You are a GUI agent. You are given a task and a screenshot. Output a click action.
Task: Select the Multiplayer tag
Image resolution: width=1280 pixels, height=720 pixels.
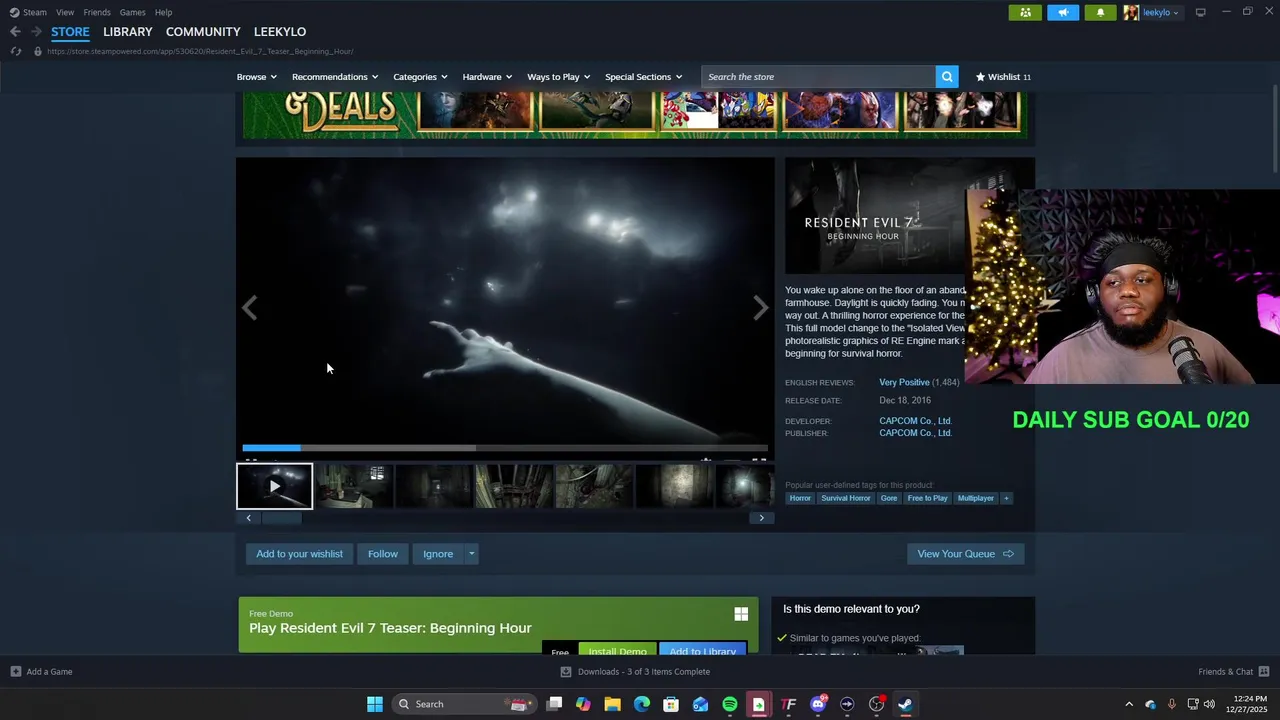[x=976, y=498]
